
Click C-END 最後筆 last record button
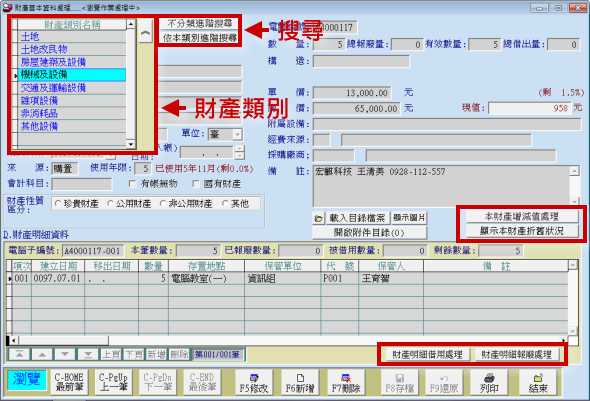click(202, 382)
